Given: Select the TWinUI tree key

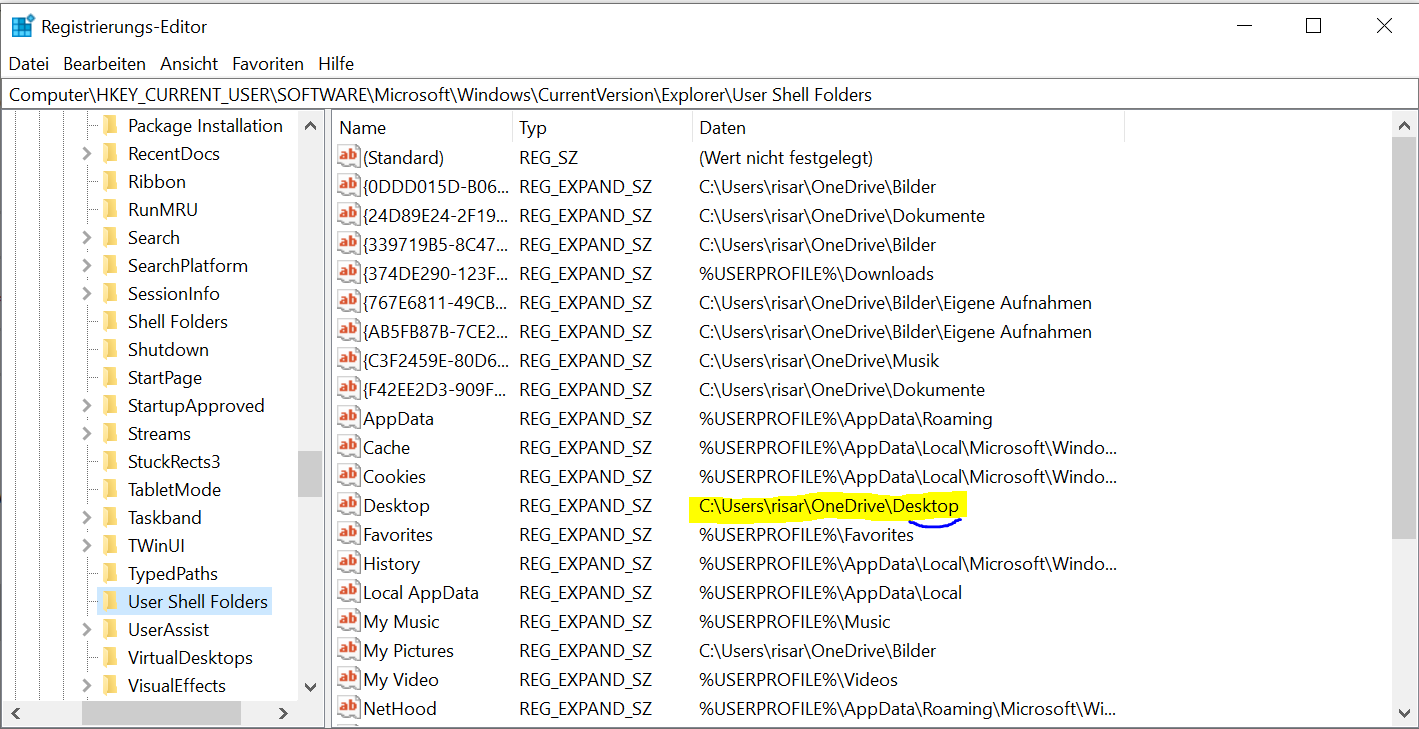Looking at the screenshot, I should [x=156, y=546].
